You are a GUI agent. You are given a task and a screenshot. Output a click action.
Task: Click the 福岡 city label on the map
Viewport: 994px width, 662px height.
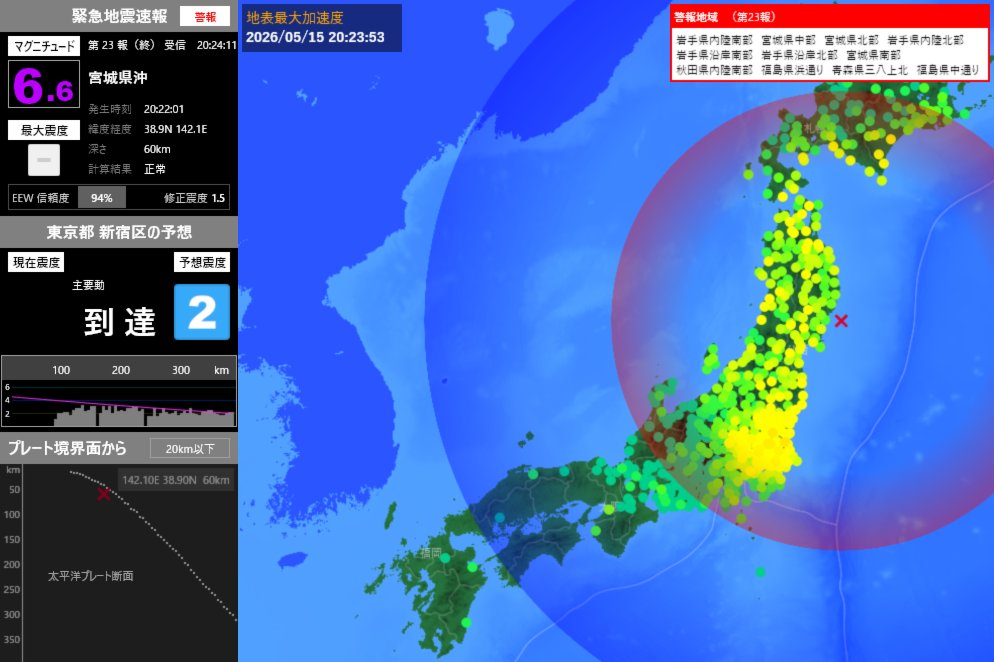coord(430,553)
